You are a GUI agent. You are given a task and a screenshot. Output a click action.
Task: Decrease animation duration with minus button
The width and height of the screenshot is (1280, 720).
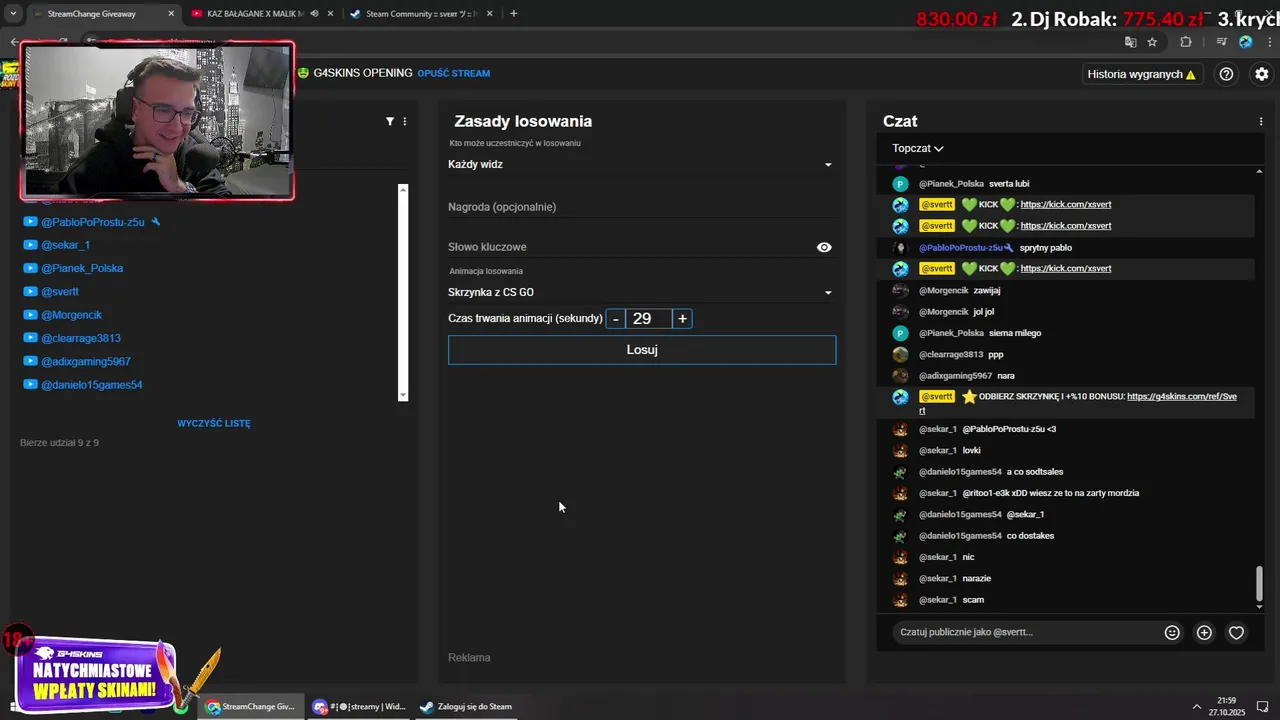616,319
